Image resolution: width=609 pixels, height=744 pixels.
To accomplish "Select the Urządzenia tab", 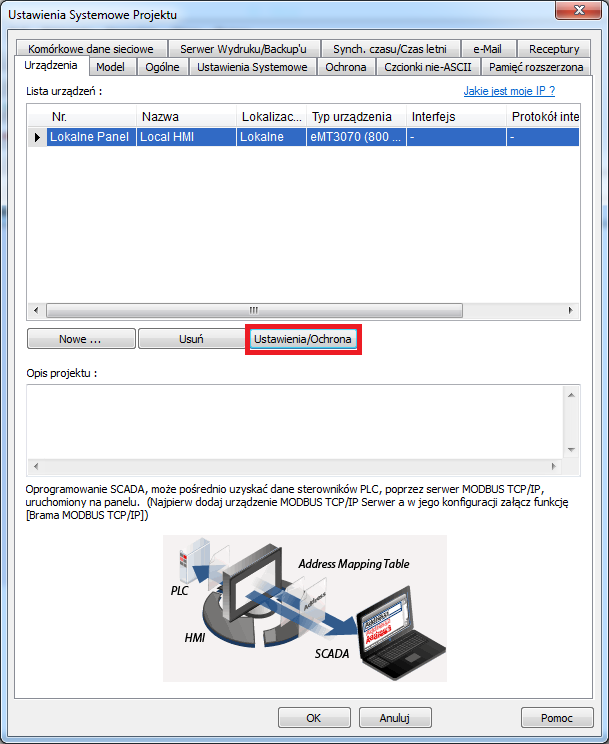I will [51, 65].
